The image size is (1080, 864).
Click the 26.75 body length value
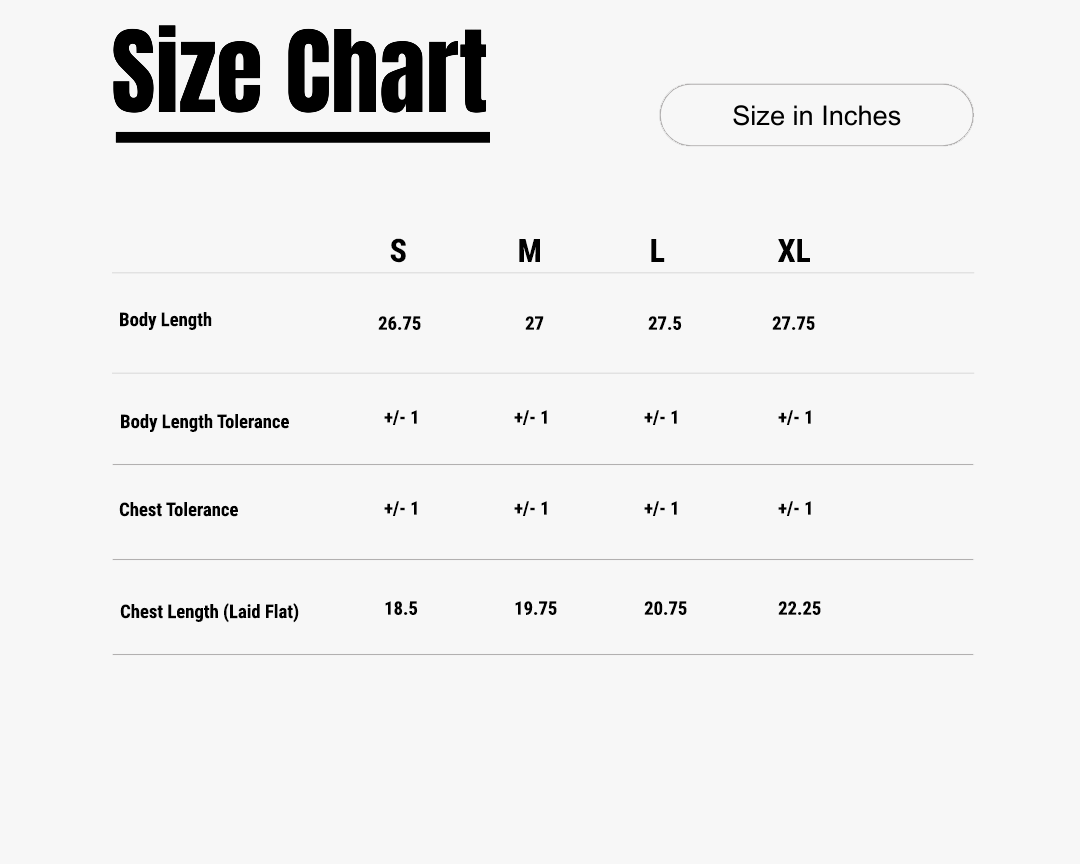pos(399,323)
